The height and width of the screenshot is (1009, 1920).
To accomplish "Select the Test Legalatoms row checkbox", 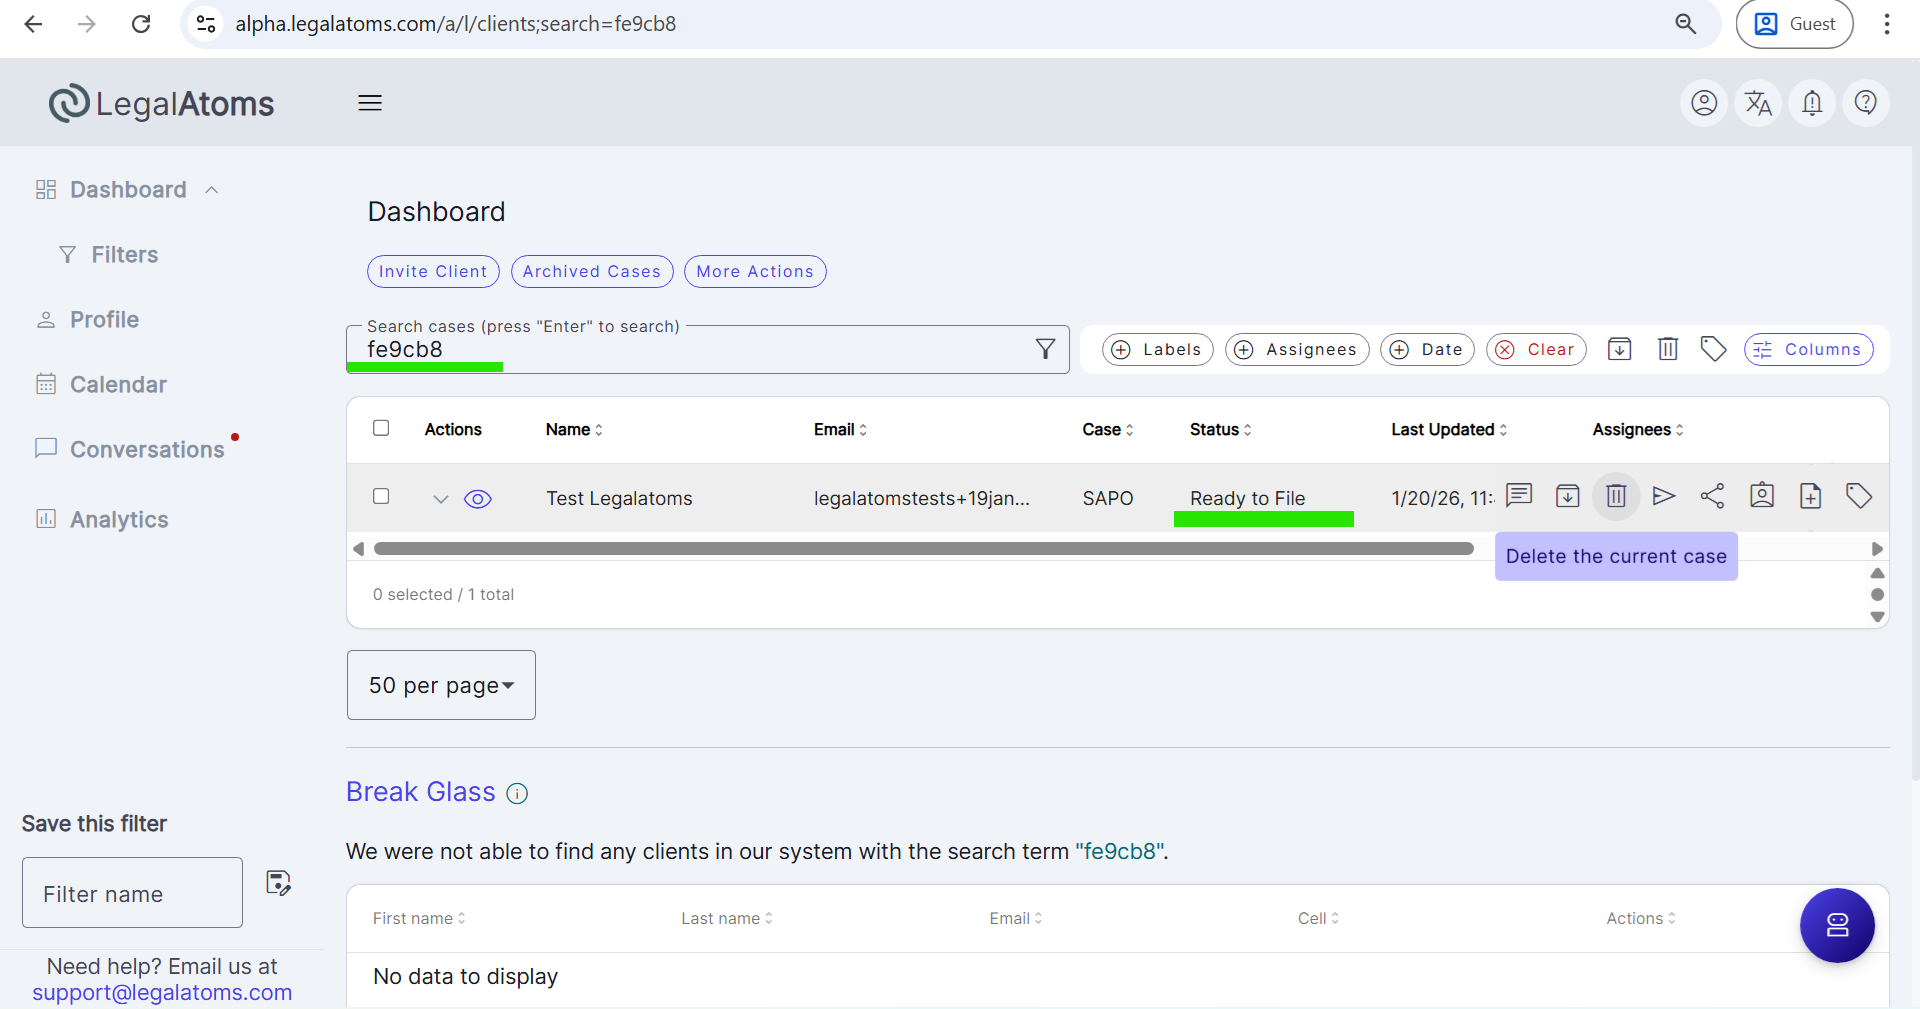I will [381, 497].
